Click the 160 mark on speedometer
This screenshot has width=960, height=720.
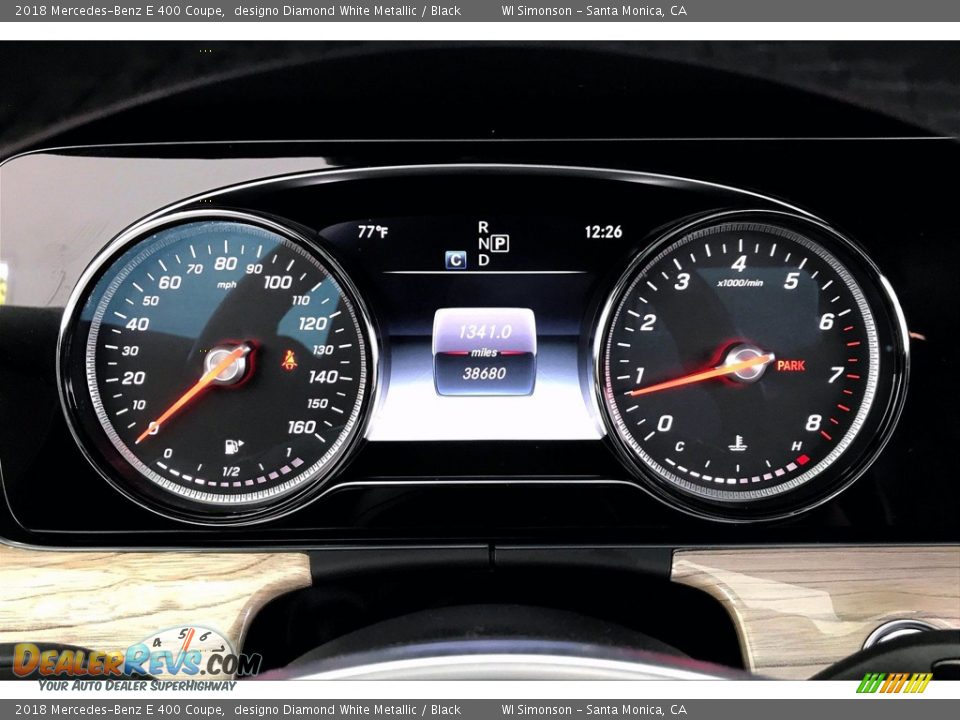pyautogui.click(x=302, y=427)
